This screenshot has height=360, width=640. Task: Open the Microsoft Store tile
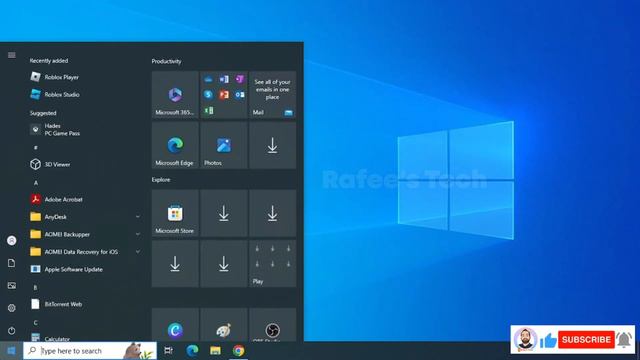click(175, 213)
